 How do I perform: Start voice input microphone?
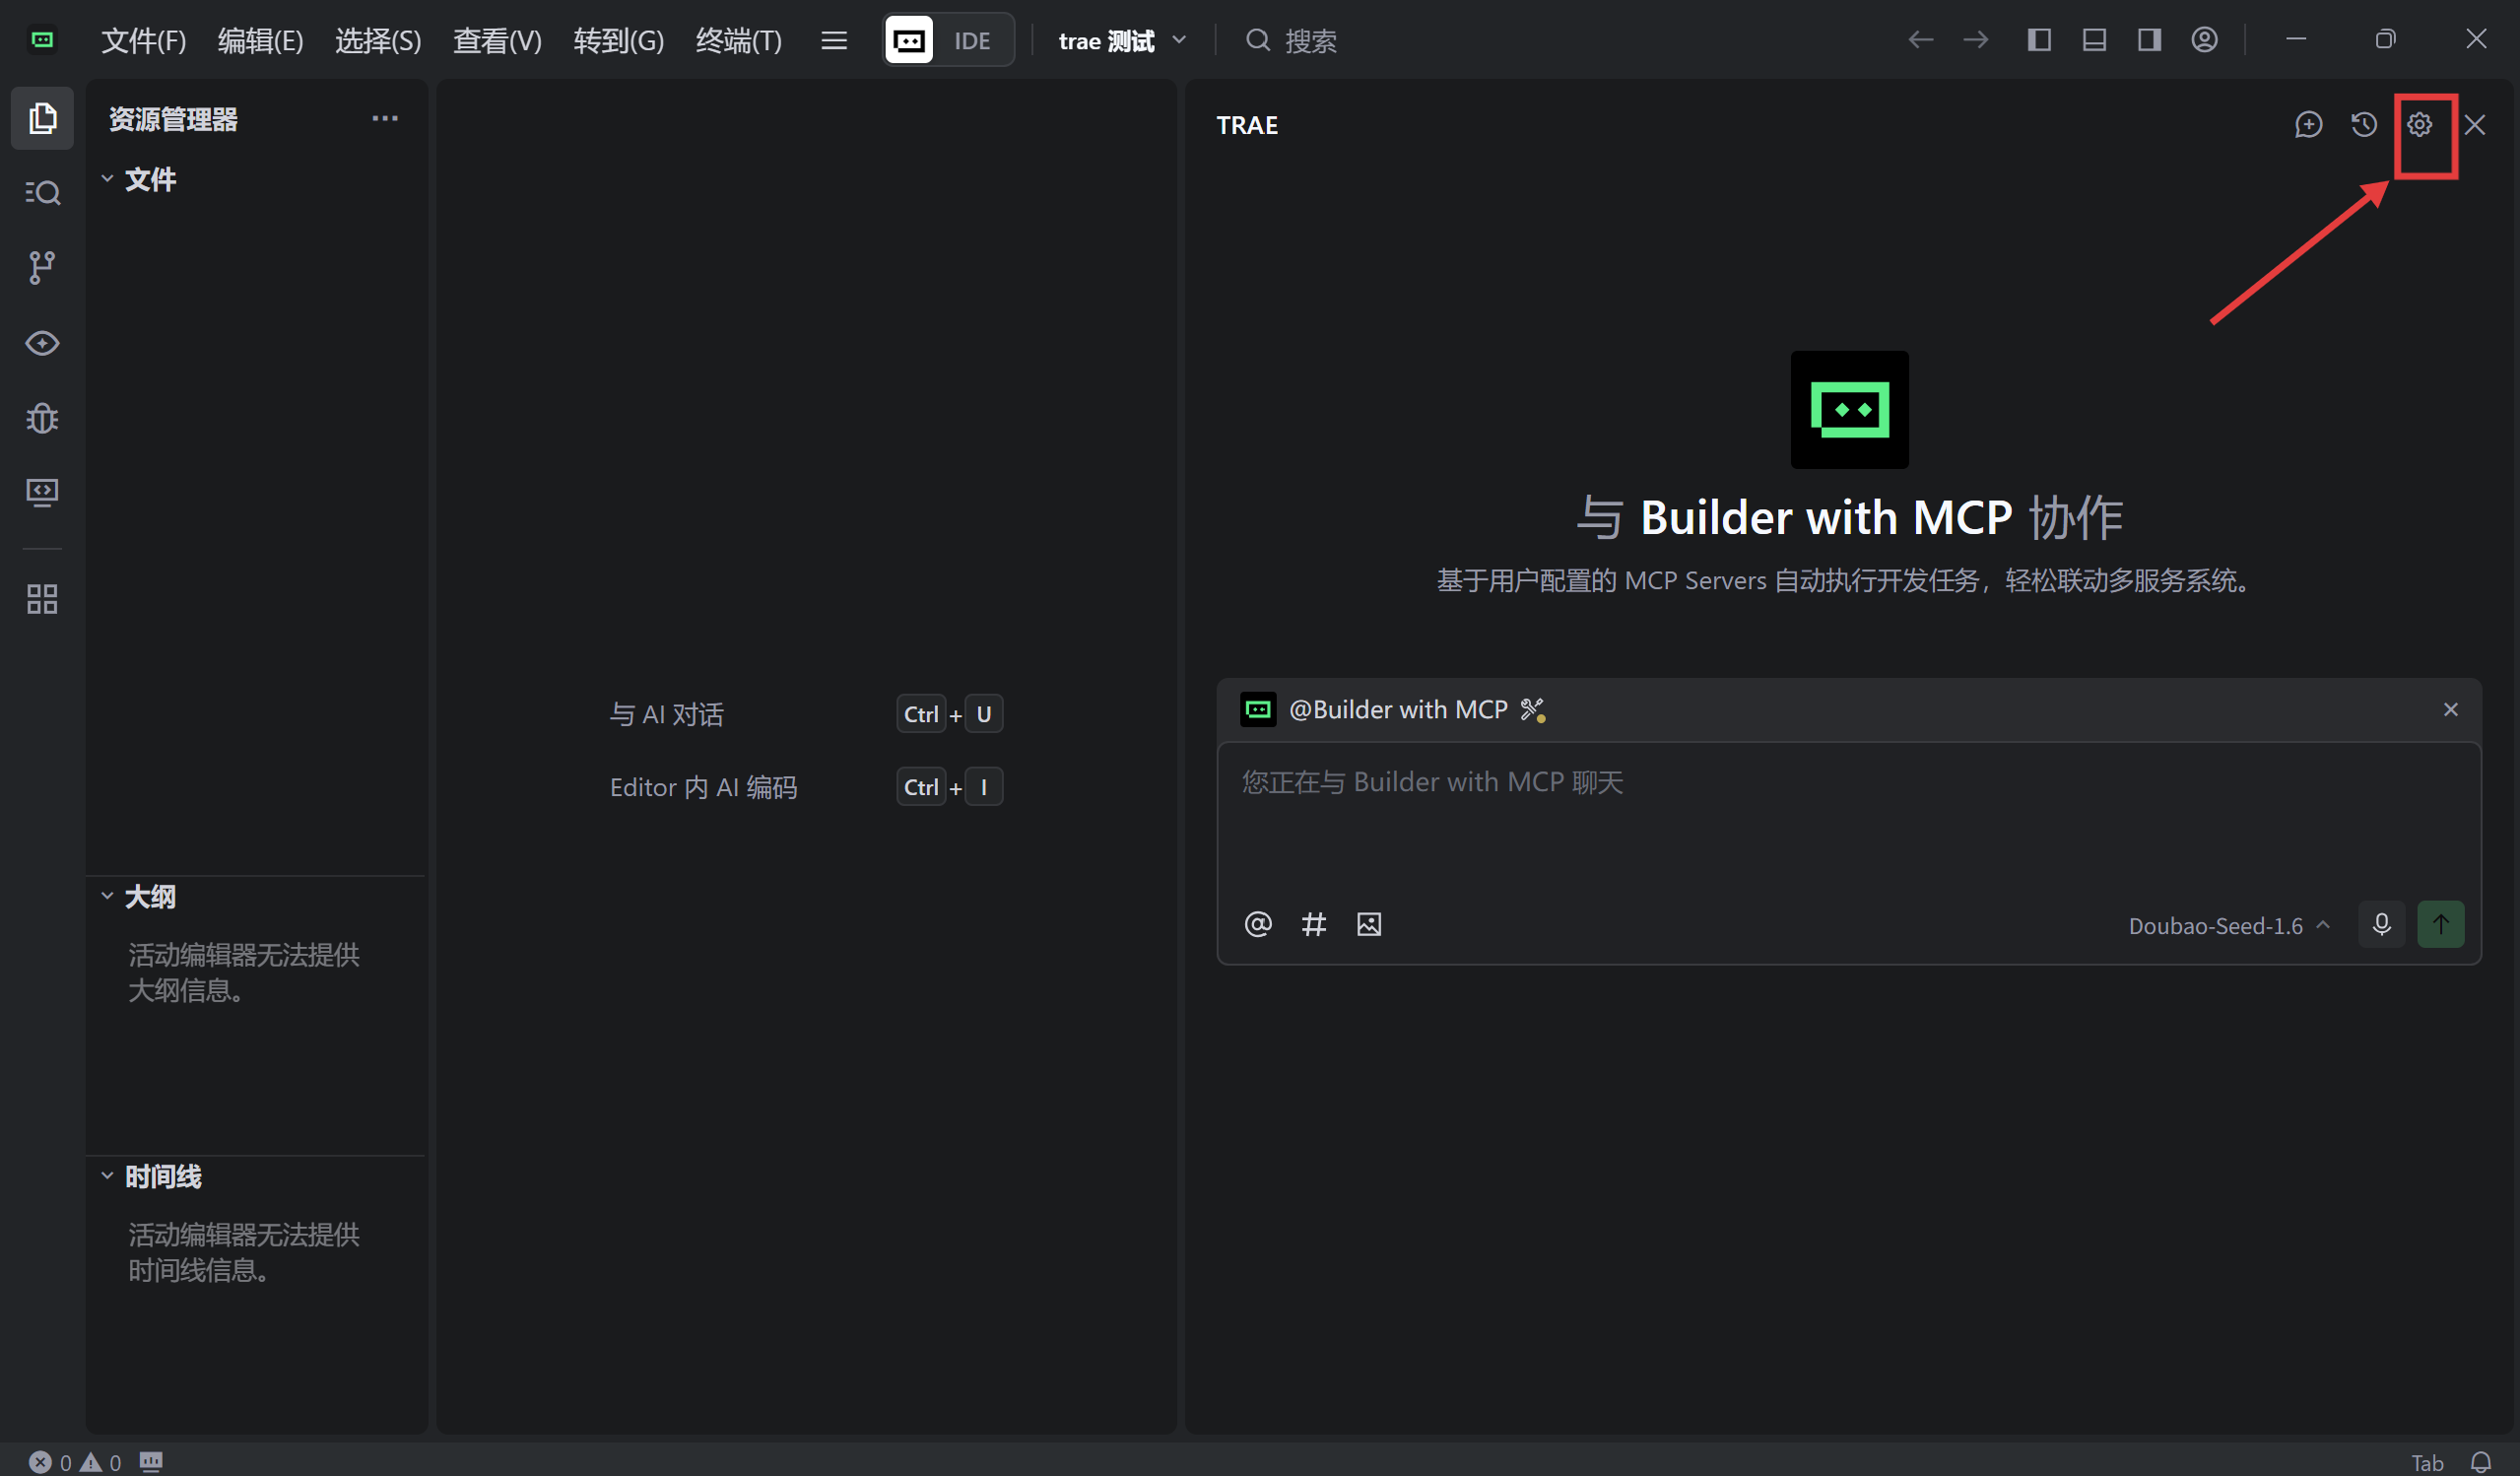(x=2381, y=924)
